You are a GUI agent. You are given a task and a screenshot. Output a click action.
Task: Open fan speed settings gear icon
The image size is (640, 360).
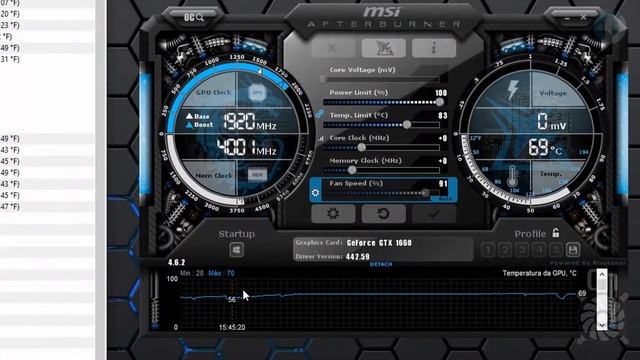[x=316, y=193]
